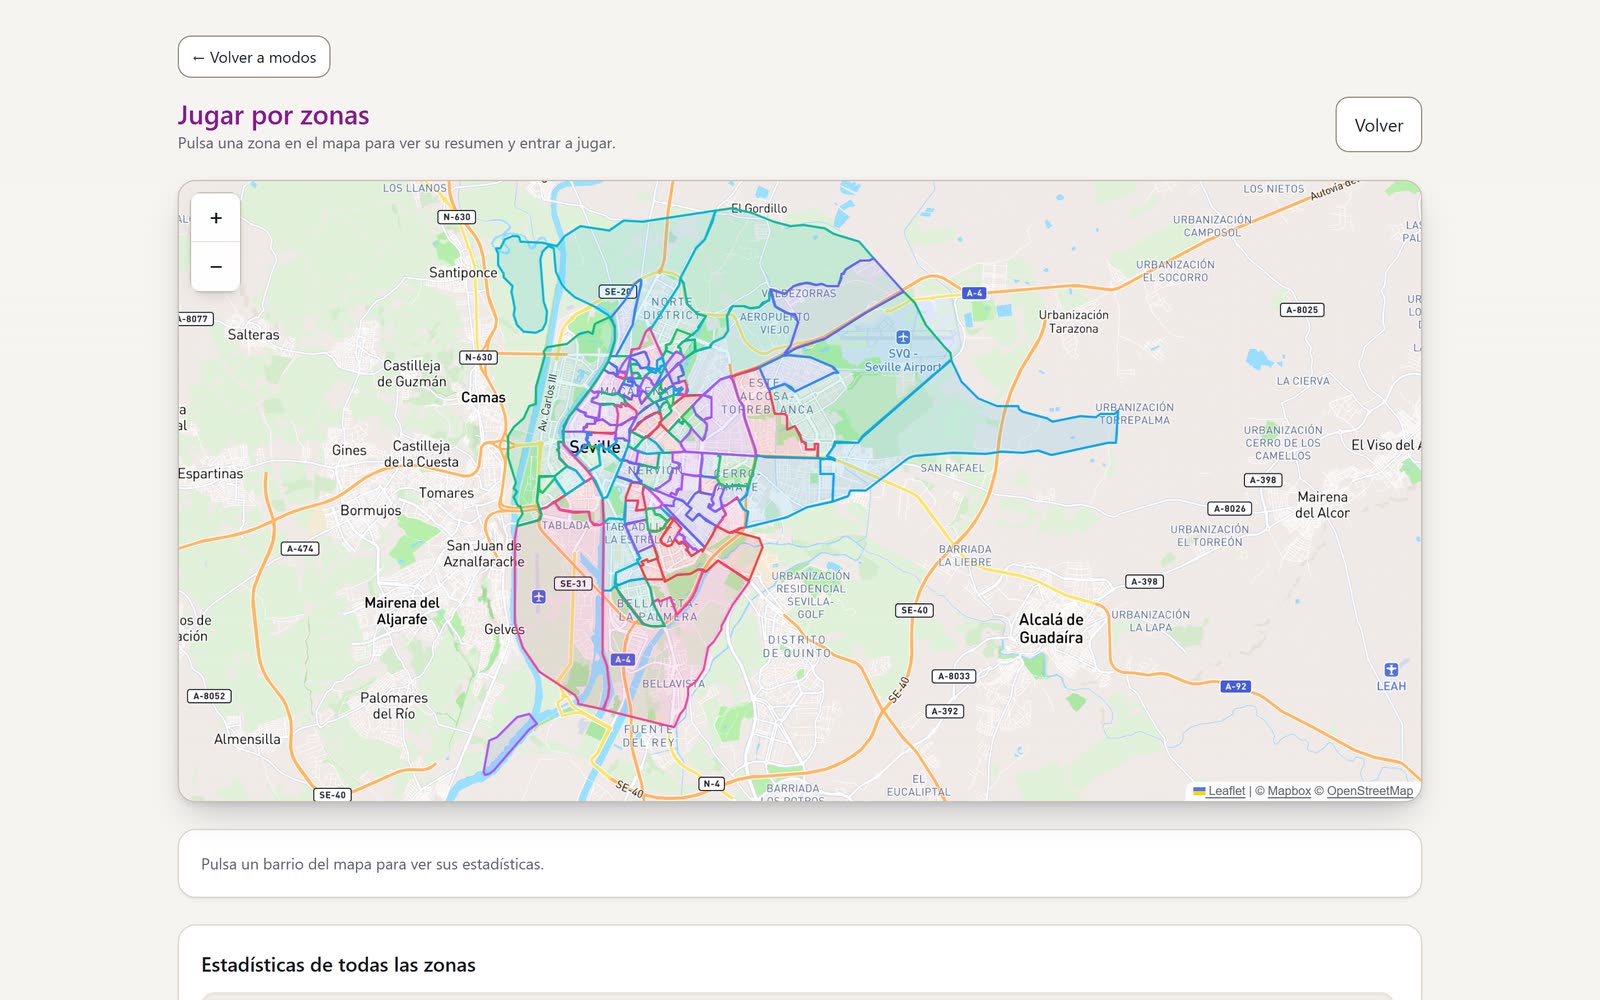Click the Volver button at top right
This screenshot has width=1600, height=1000.
click(1378, 125)
